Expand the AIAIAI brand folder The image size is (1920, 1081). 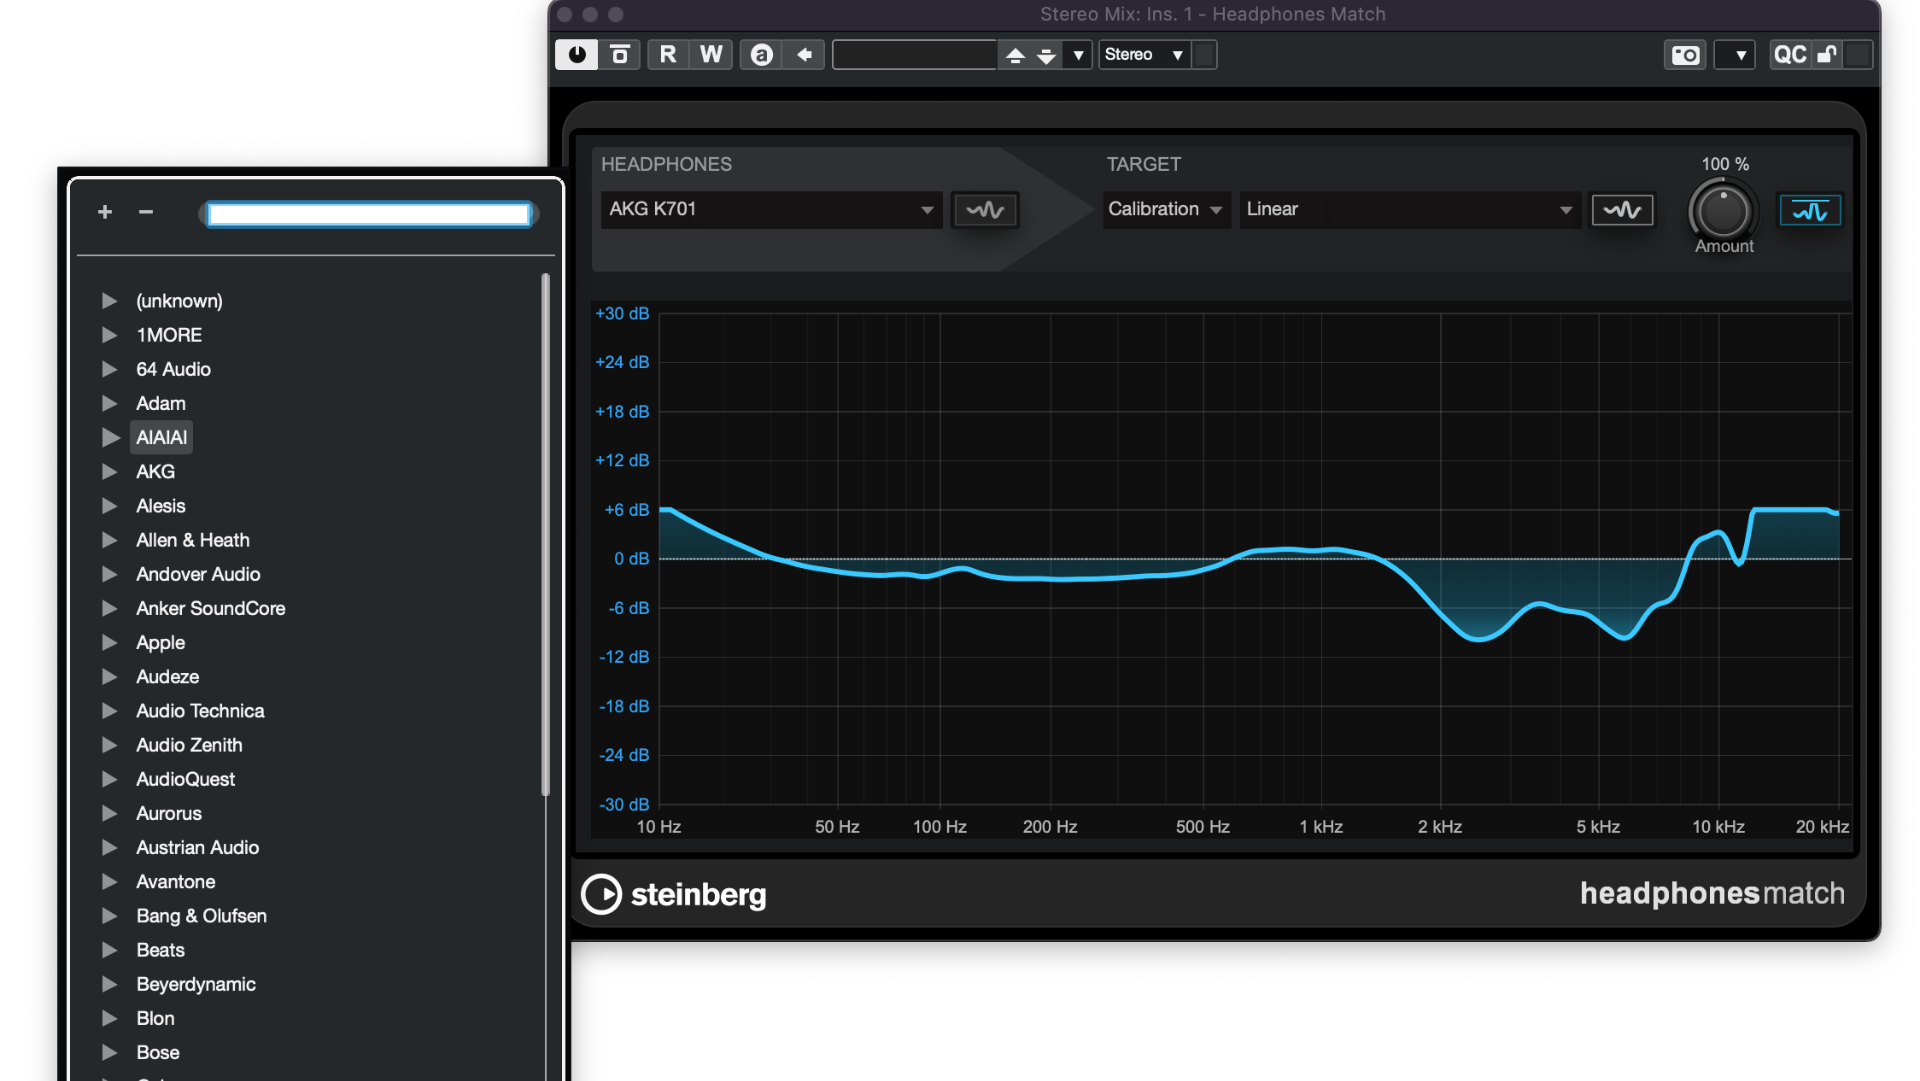[110, 437]
